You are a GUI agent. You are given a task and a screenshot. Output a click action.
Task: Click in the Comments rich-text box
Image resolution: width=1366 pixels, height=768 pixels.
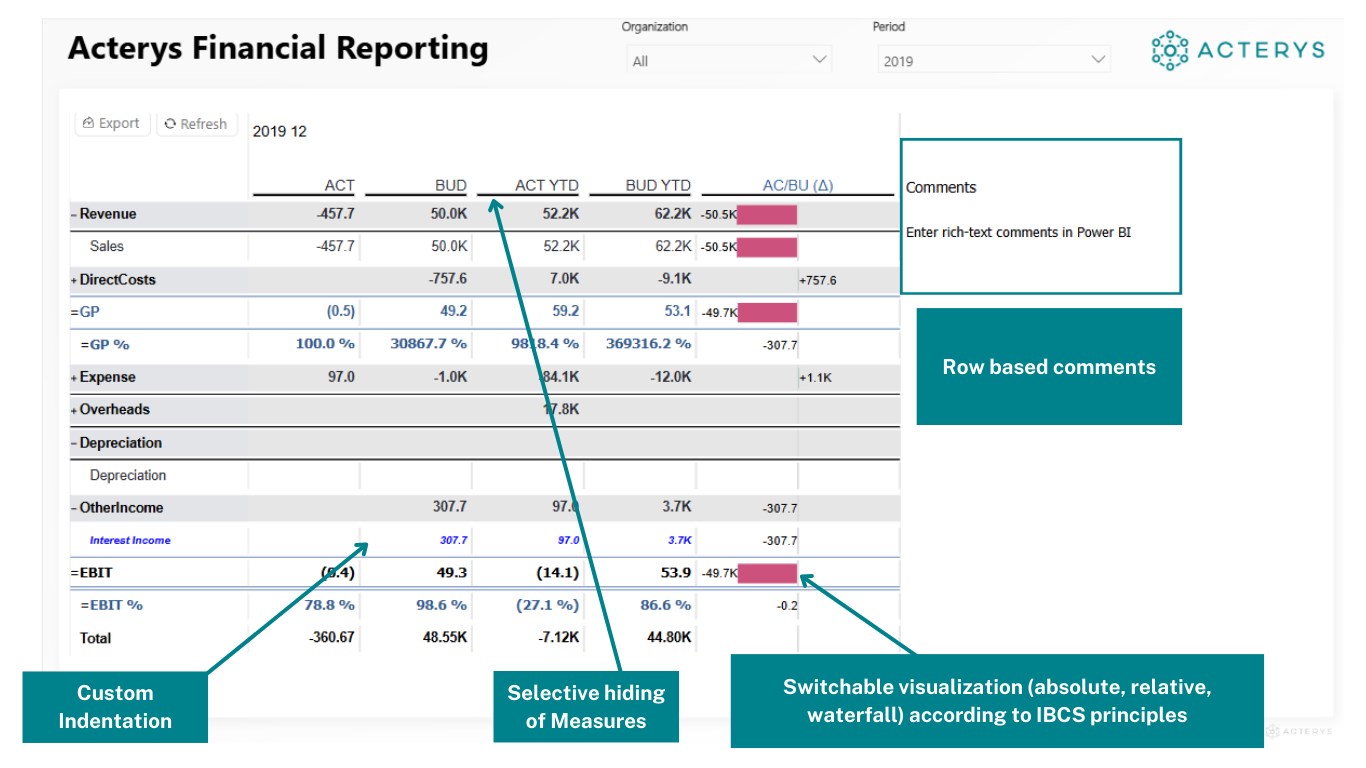click(x=1041, y=216)
